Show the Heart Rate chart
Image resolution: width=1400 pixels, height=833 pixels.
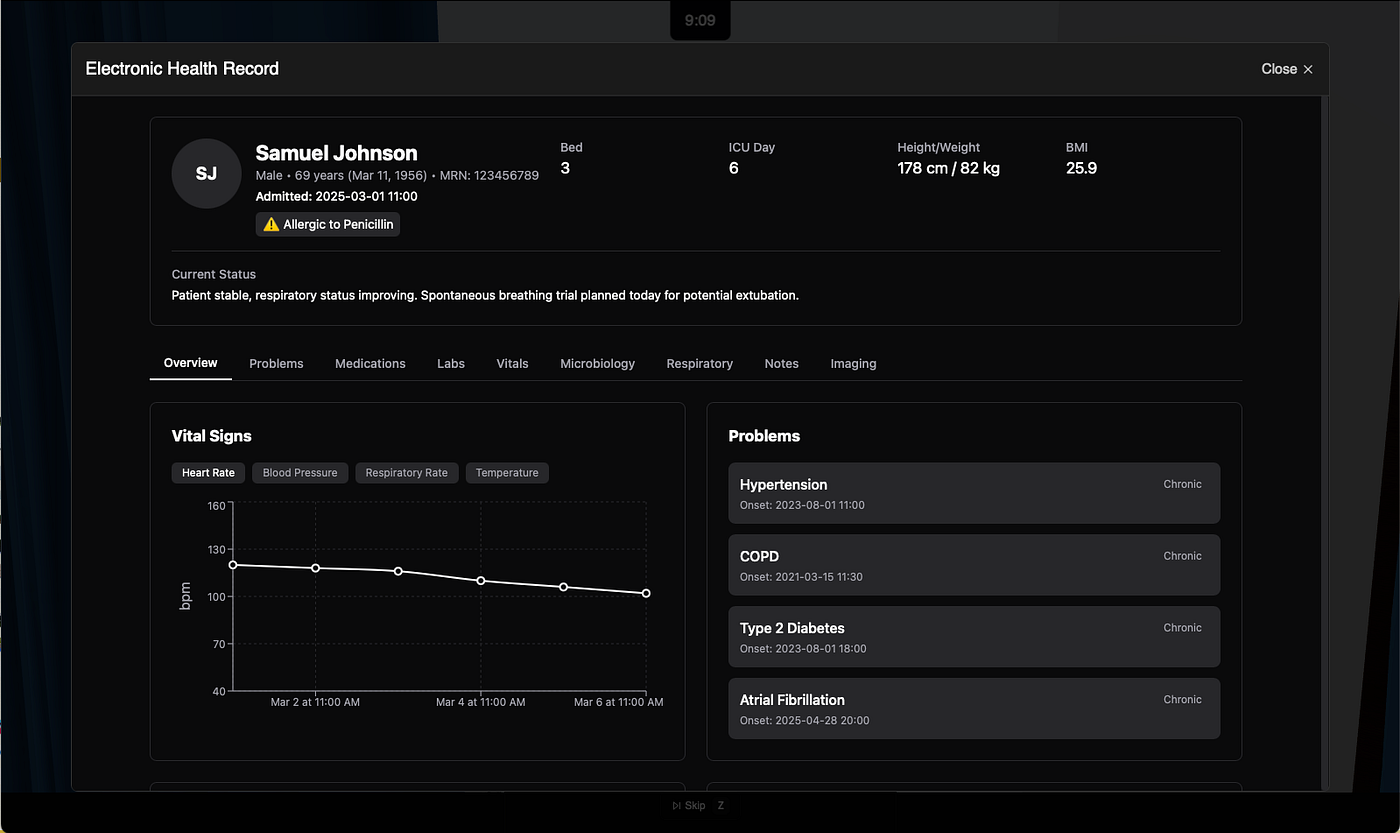pos(208,473)
